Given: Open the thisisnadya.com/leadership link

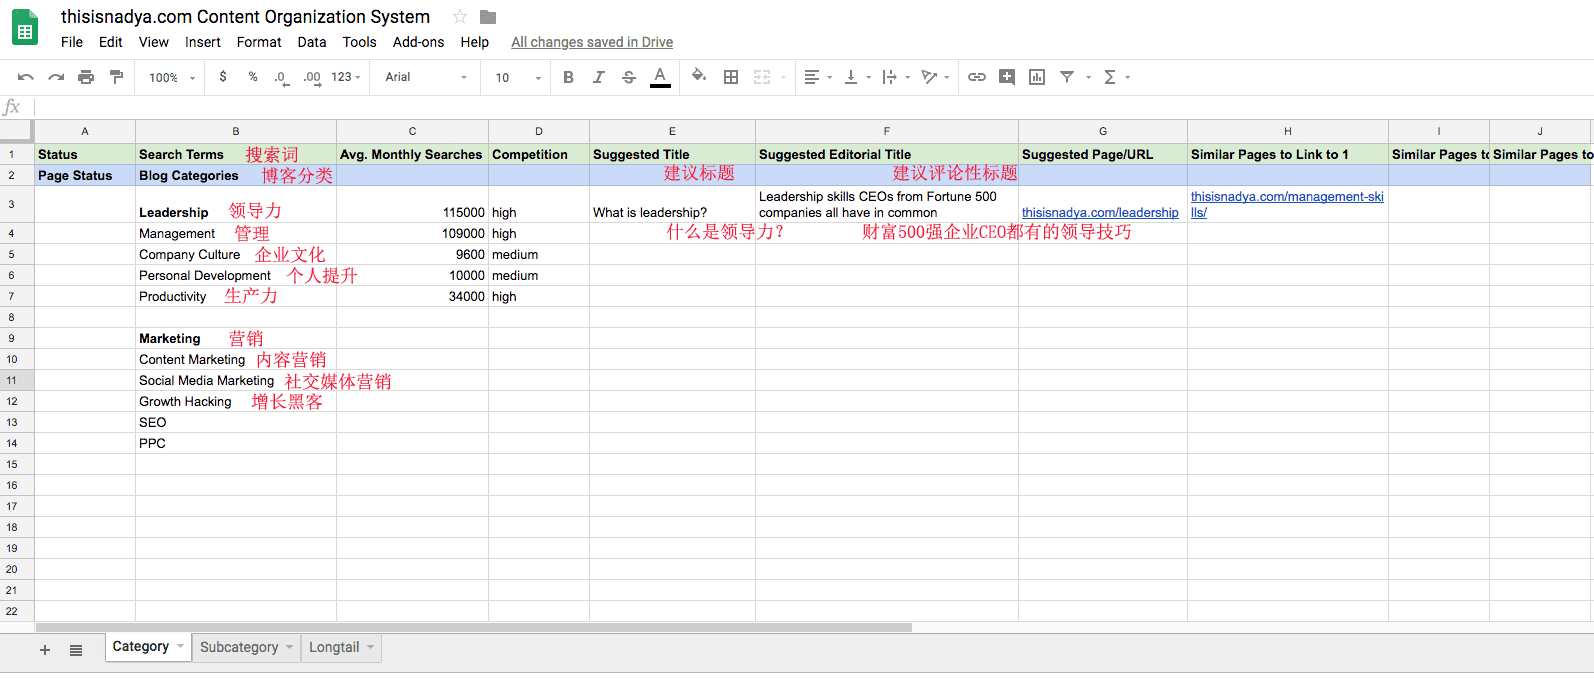Looking at the screenshot, I should pyautogui.click(x=1100, y=213).
